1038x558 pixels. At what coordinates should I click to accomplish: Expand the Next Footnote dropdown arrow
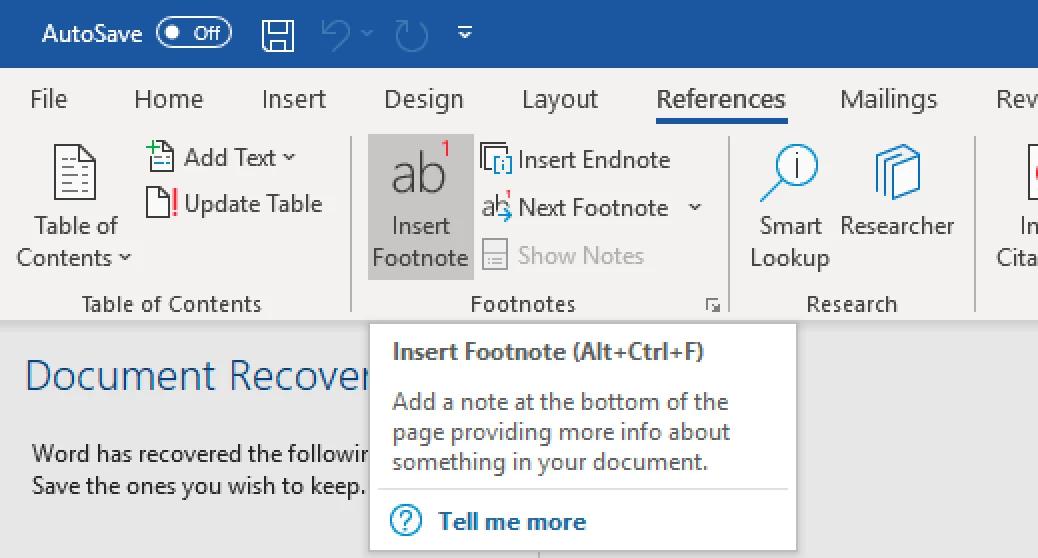pyautogui.click(x=695, y=208)
